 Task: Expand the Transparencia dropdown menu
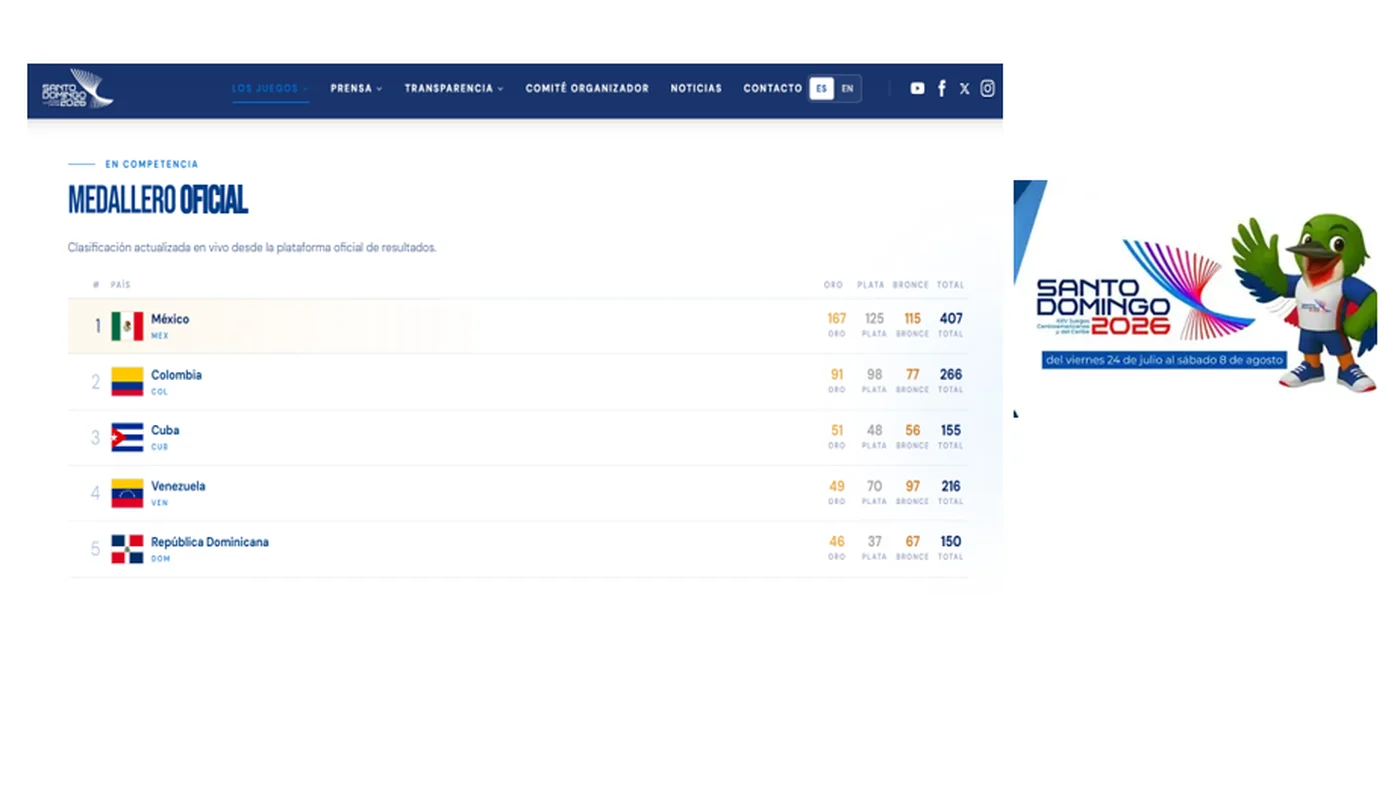(x=454, y=88)
